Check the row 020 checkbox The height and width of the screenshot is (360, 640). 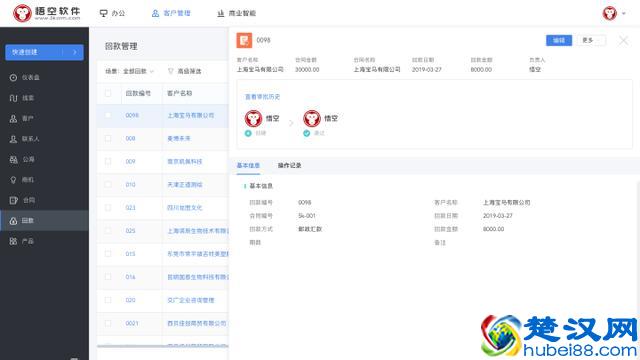(108, 300)
